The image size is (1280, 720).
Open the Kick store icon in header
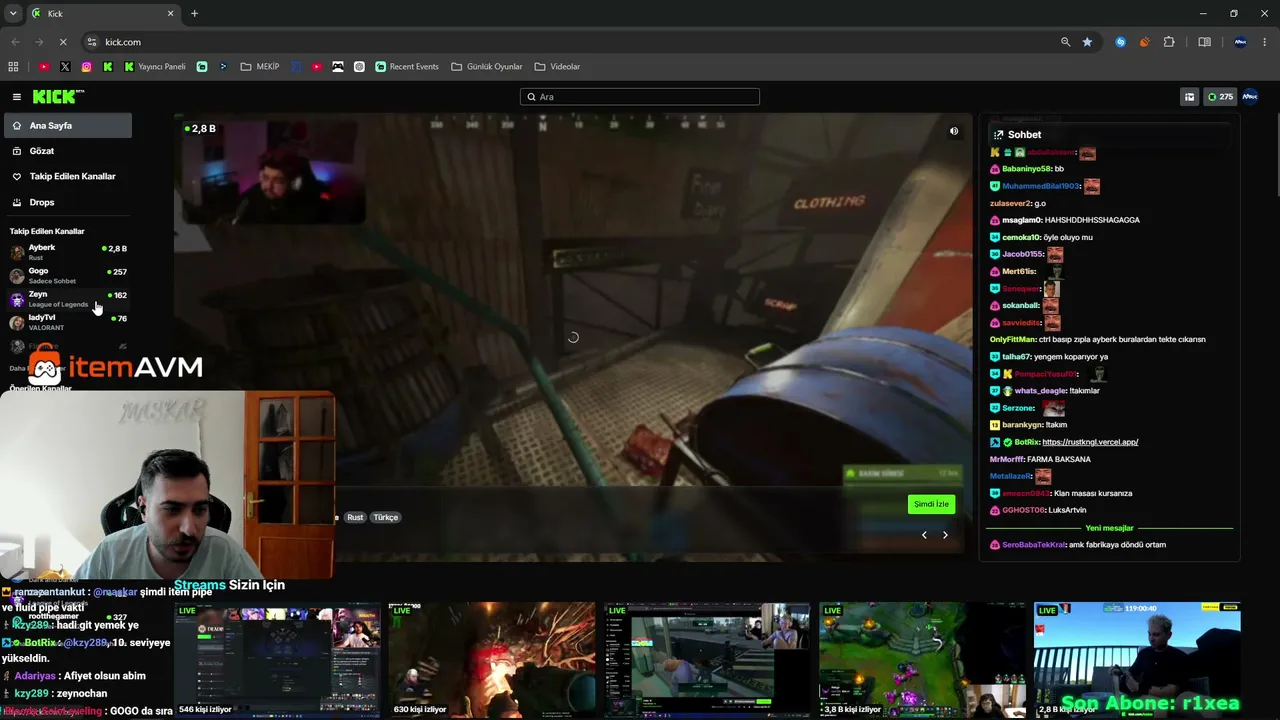tap(1190, 97)
